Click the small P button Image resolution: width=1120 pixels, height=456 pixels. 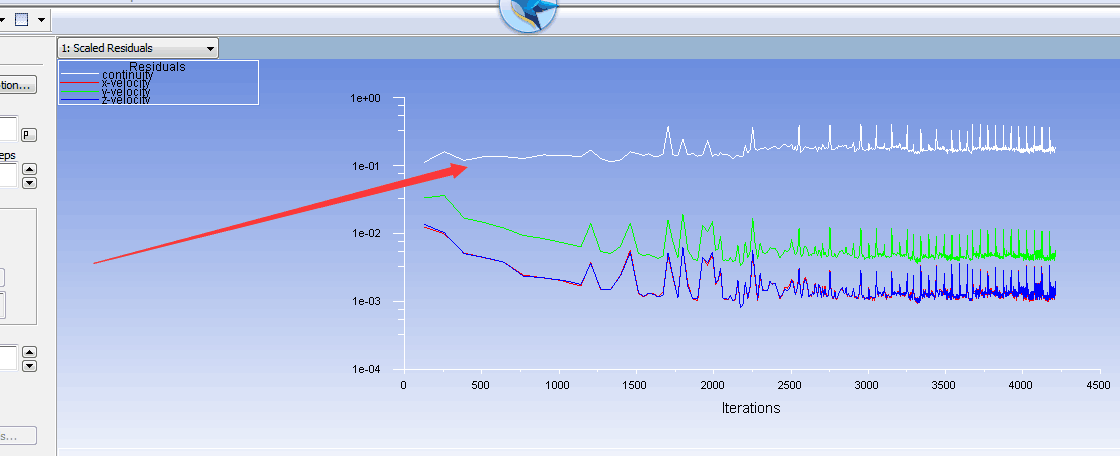pyautogui.click(x=28, y=134)
